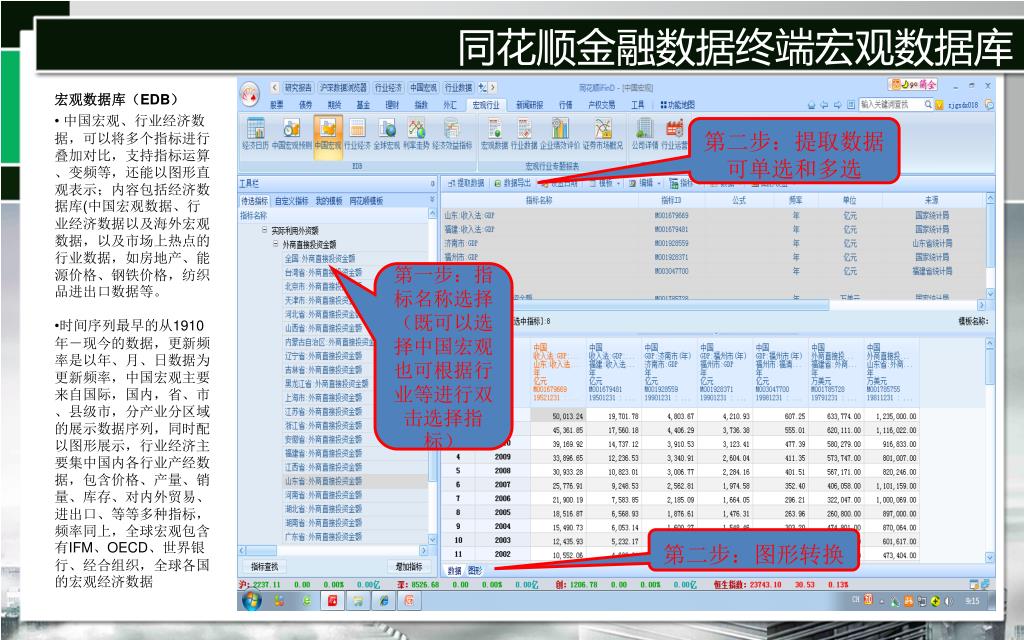
Task: Select 广东省:外商直接投资金额 in the tree
Action: click(323, 537)
